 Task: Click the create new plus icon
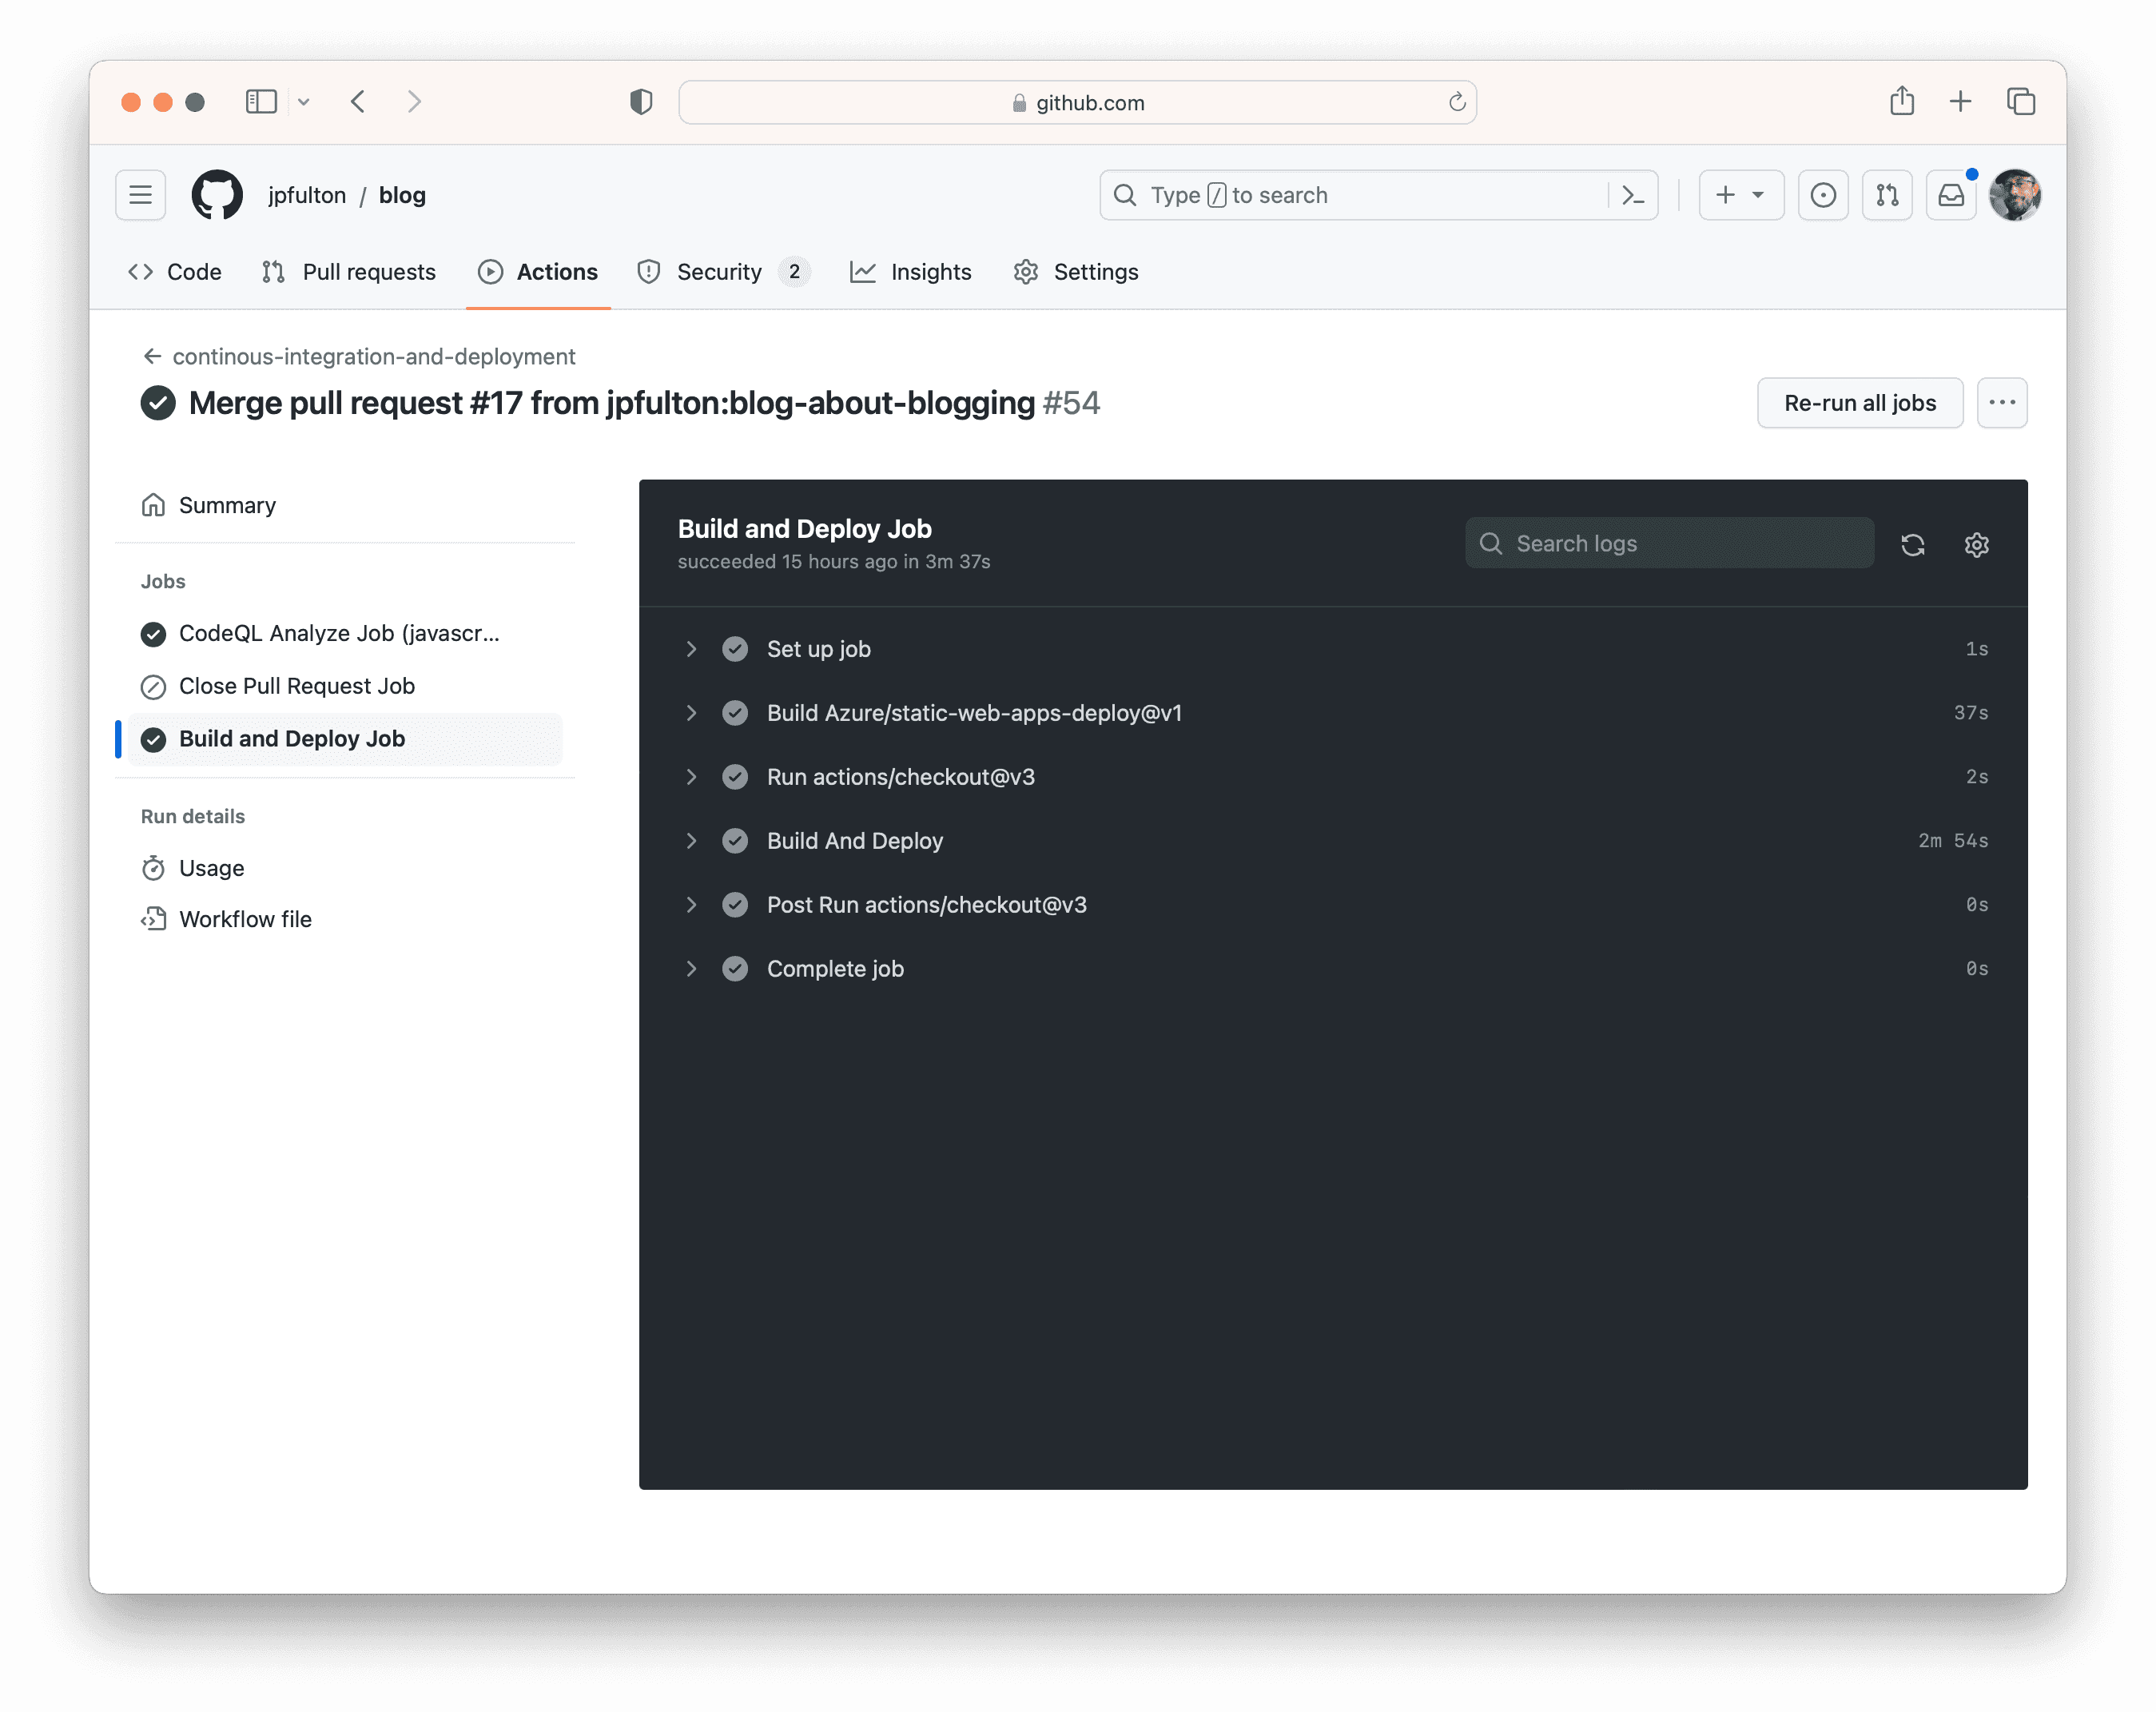point(1725,195)
